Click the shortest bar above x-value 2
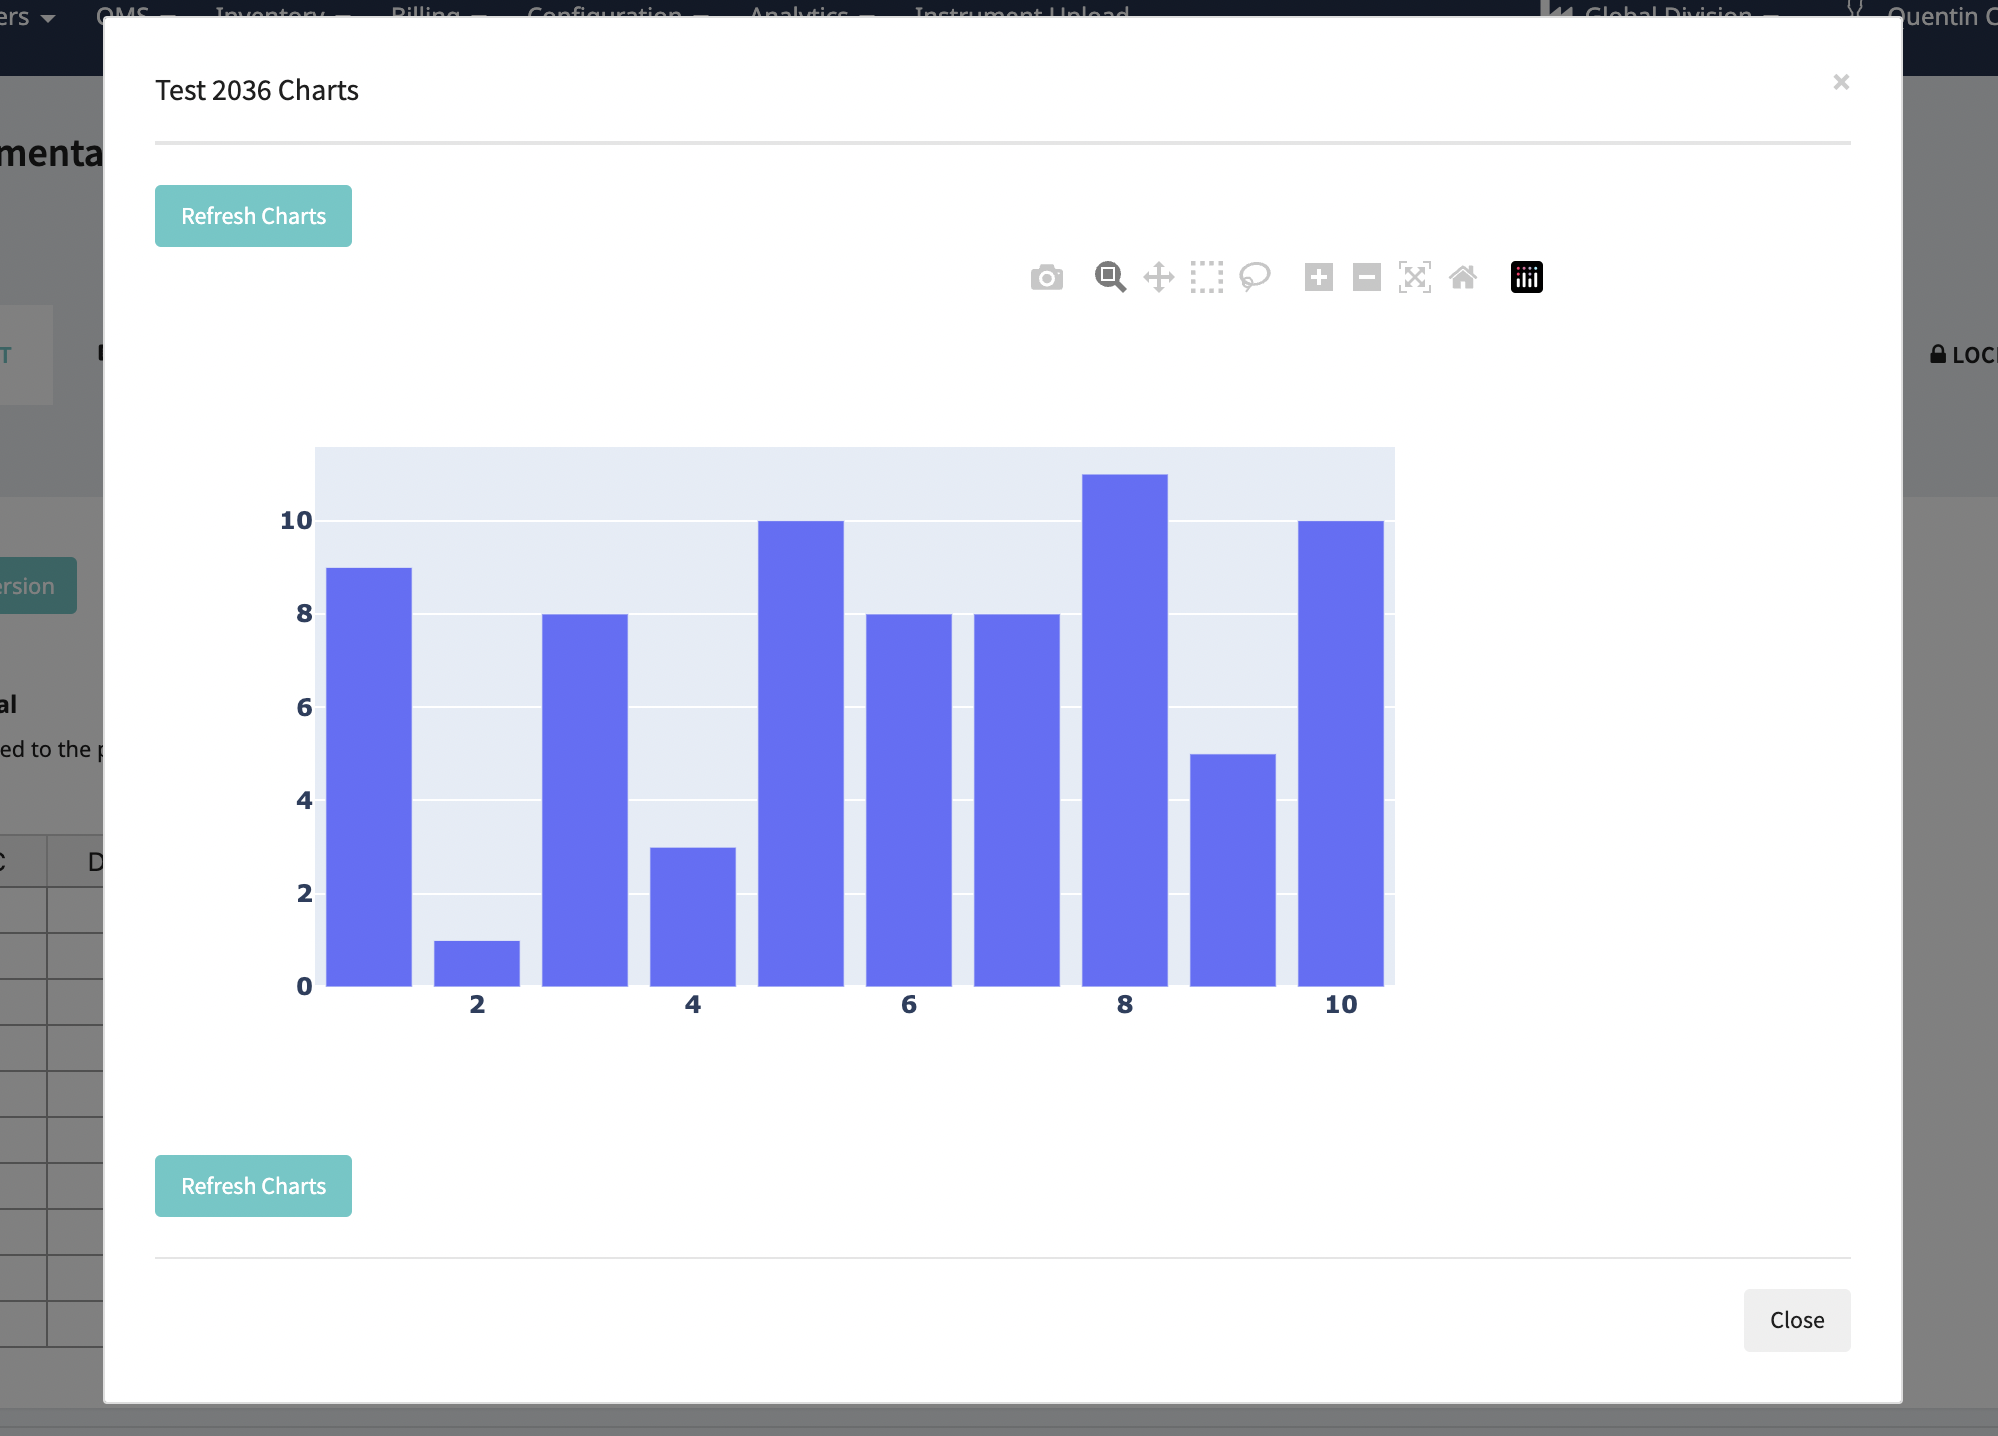This screenshot has height=1436, width=1998. tap(477, 963)
